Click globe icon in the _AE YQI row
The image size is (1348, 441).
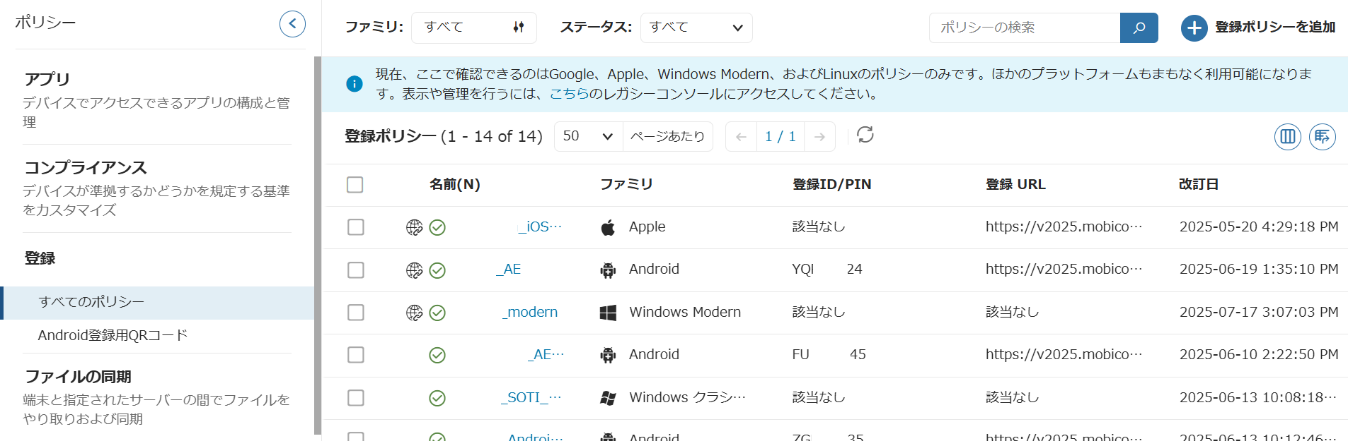click(414, 270)
